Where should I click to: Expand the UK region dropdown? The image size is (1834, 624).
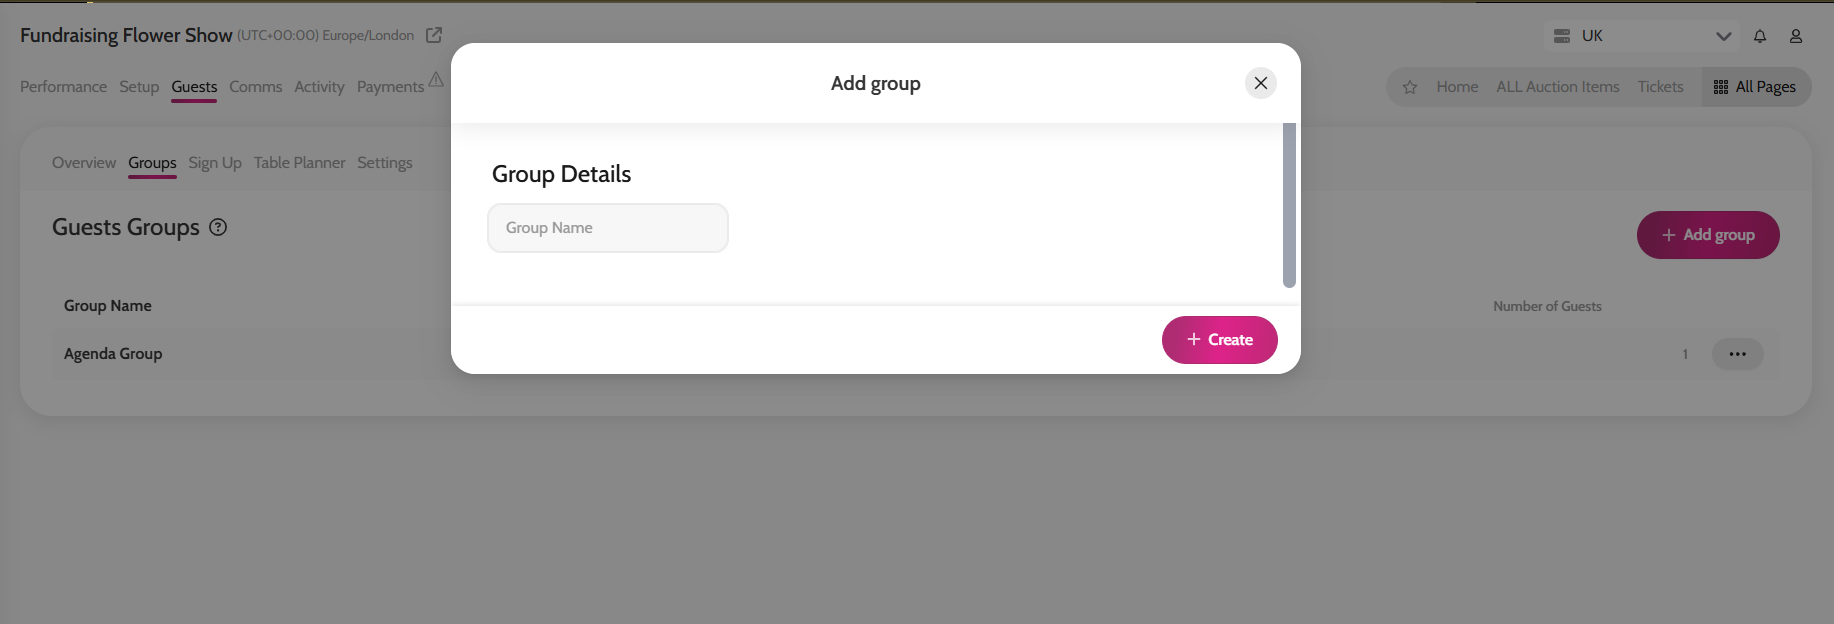point(1723,36)
